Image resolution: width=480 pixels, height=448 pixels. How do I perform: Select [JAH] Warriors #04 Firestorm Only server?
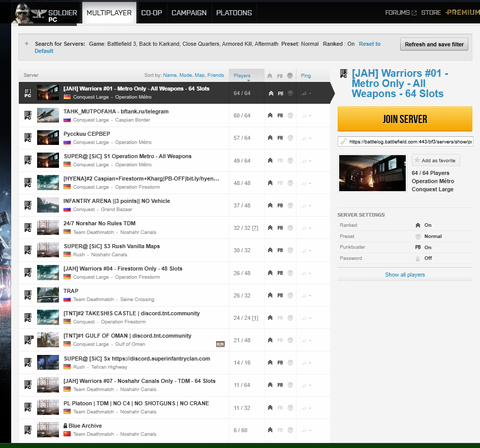click(174, 273)
